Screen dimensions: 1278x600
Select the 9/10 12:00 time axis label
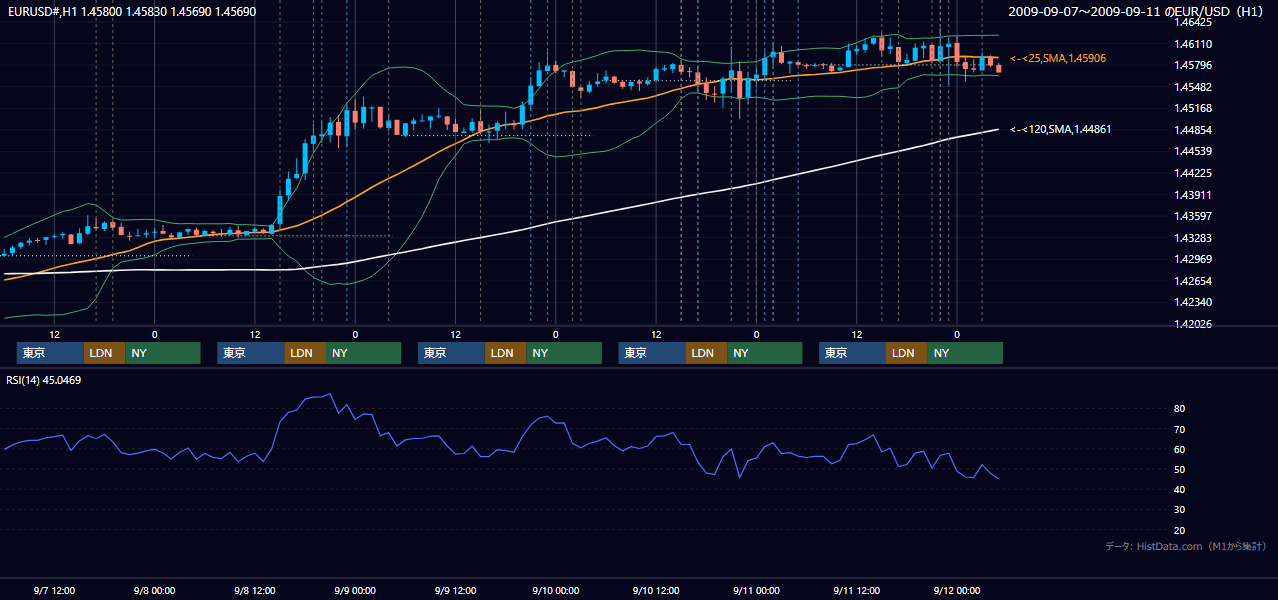point(655,590)
